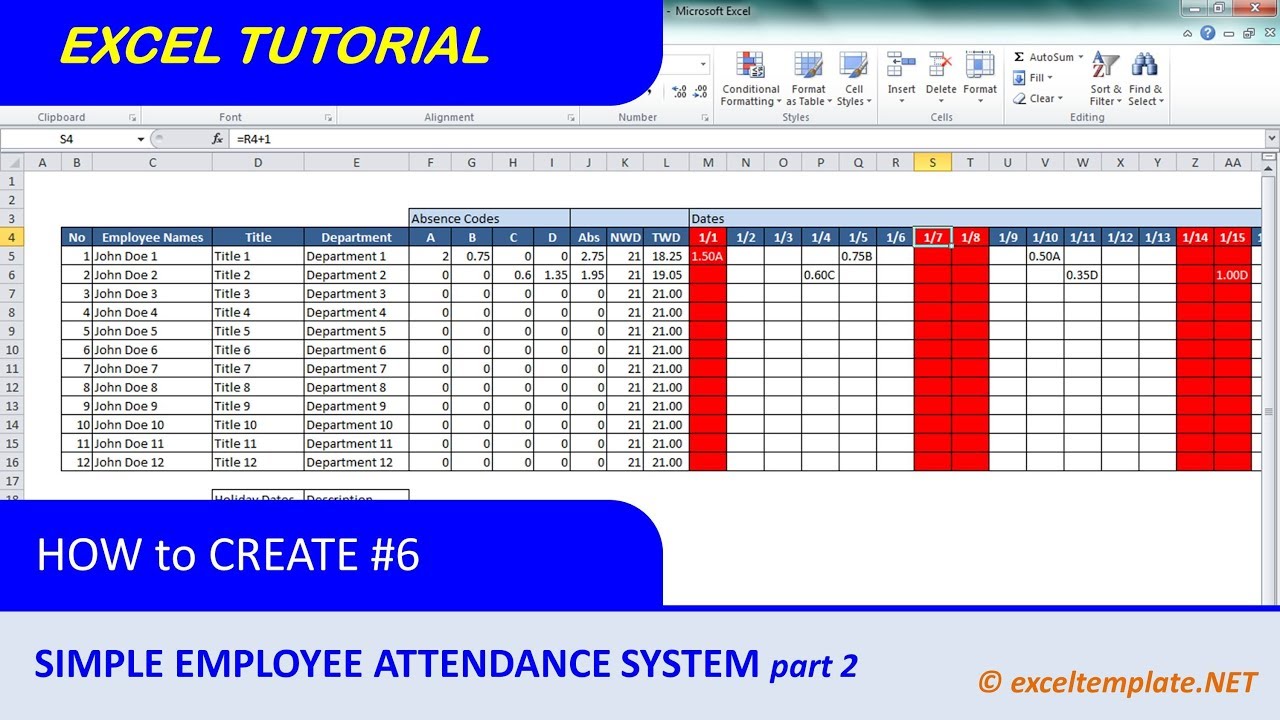Viewport: 1280px width, 720px height.
Task: Select row 10 header
Action: 12,350
